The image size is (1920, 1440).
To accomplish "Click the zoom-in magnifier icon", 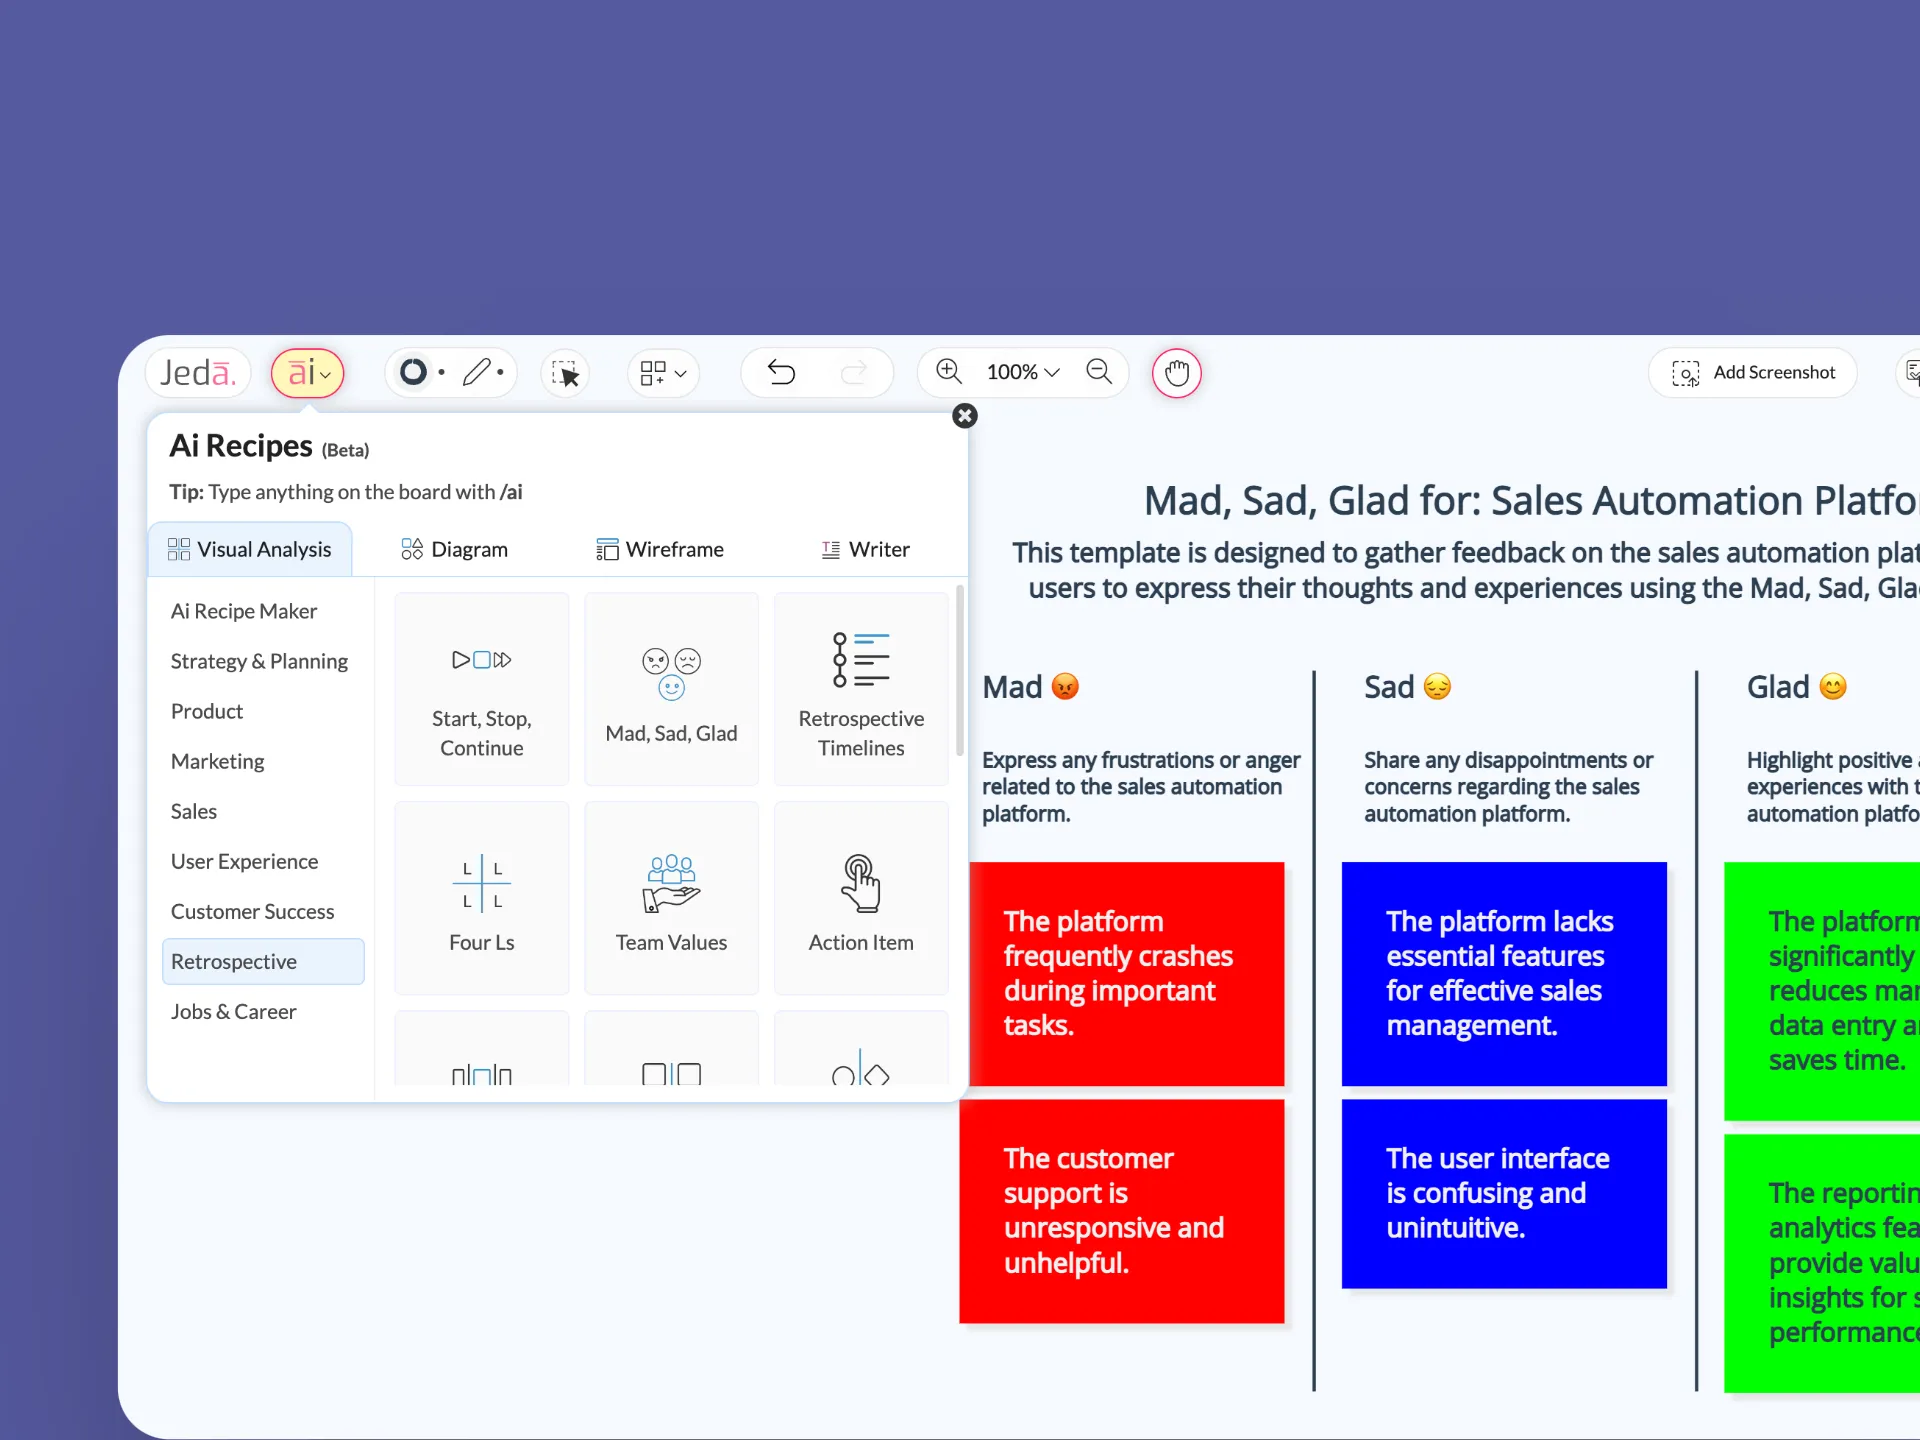I will (948, 371).
